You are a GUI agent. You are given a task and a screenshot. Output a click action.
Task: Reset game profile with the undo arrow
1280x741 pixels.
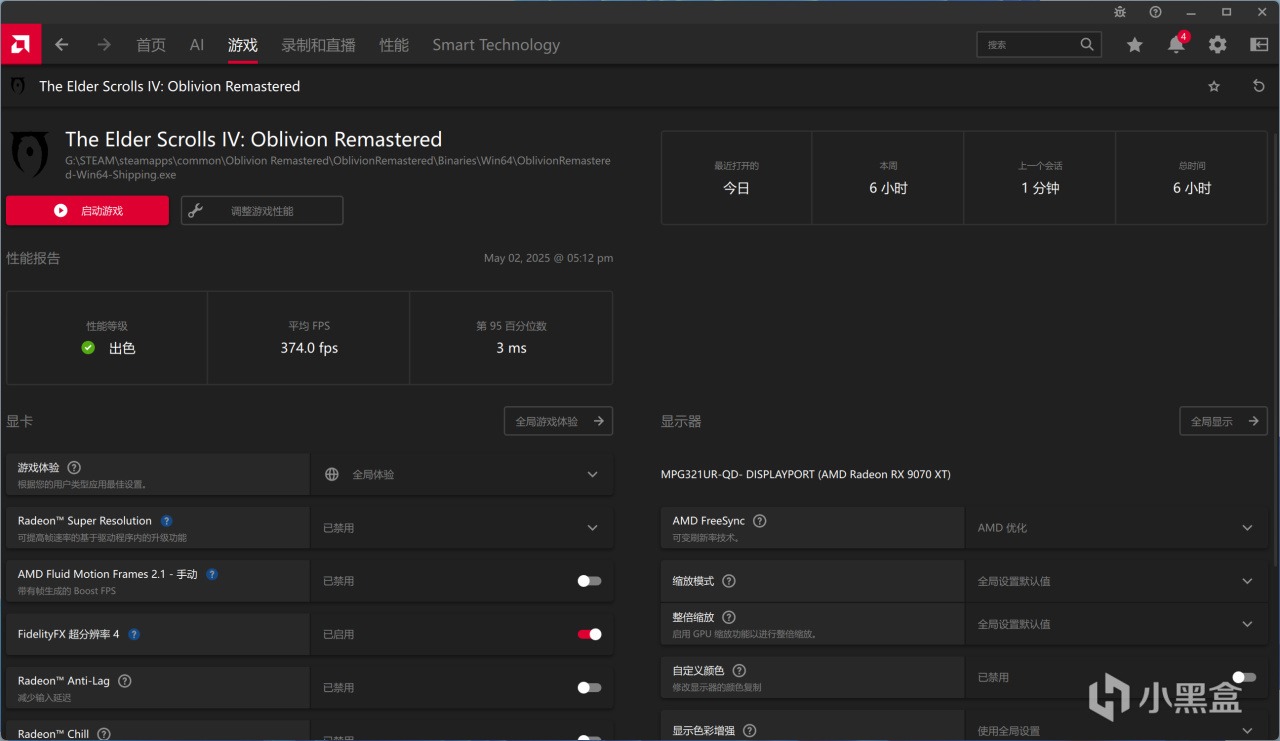[1259, 87]
